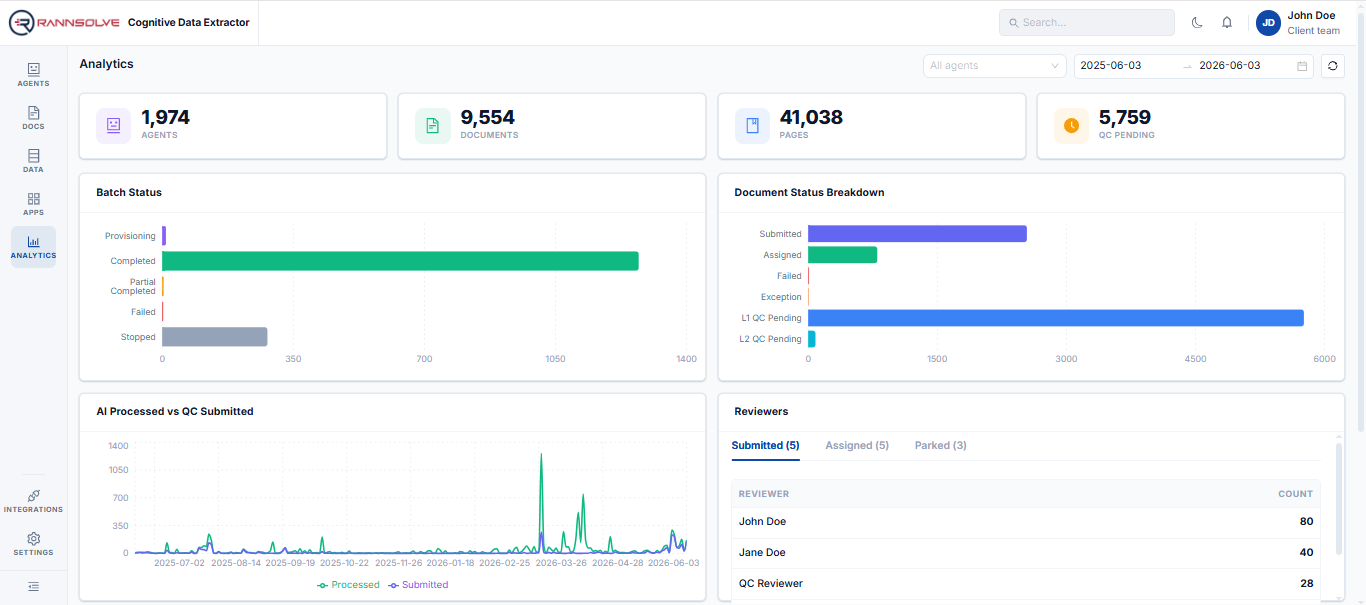Click the L2 QC Pending bar
This screenshot has width=1366, height=605.
pos(812,339)
